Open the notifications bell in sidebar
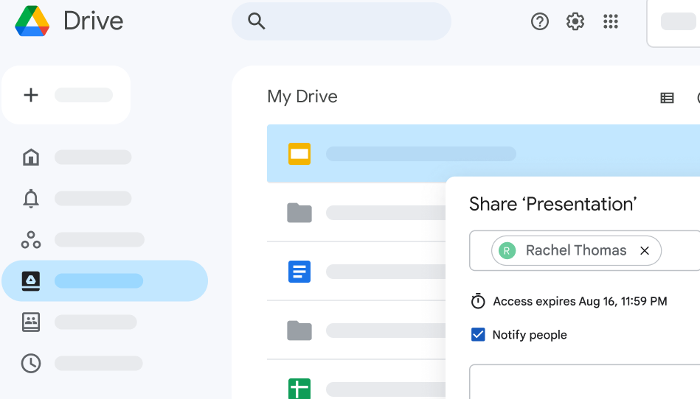700x399 pixels. 31,198
